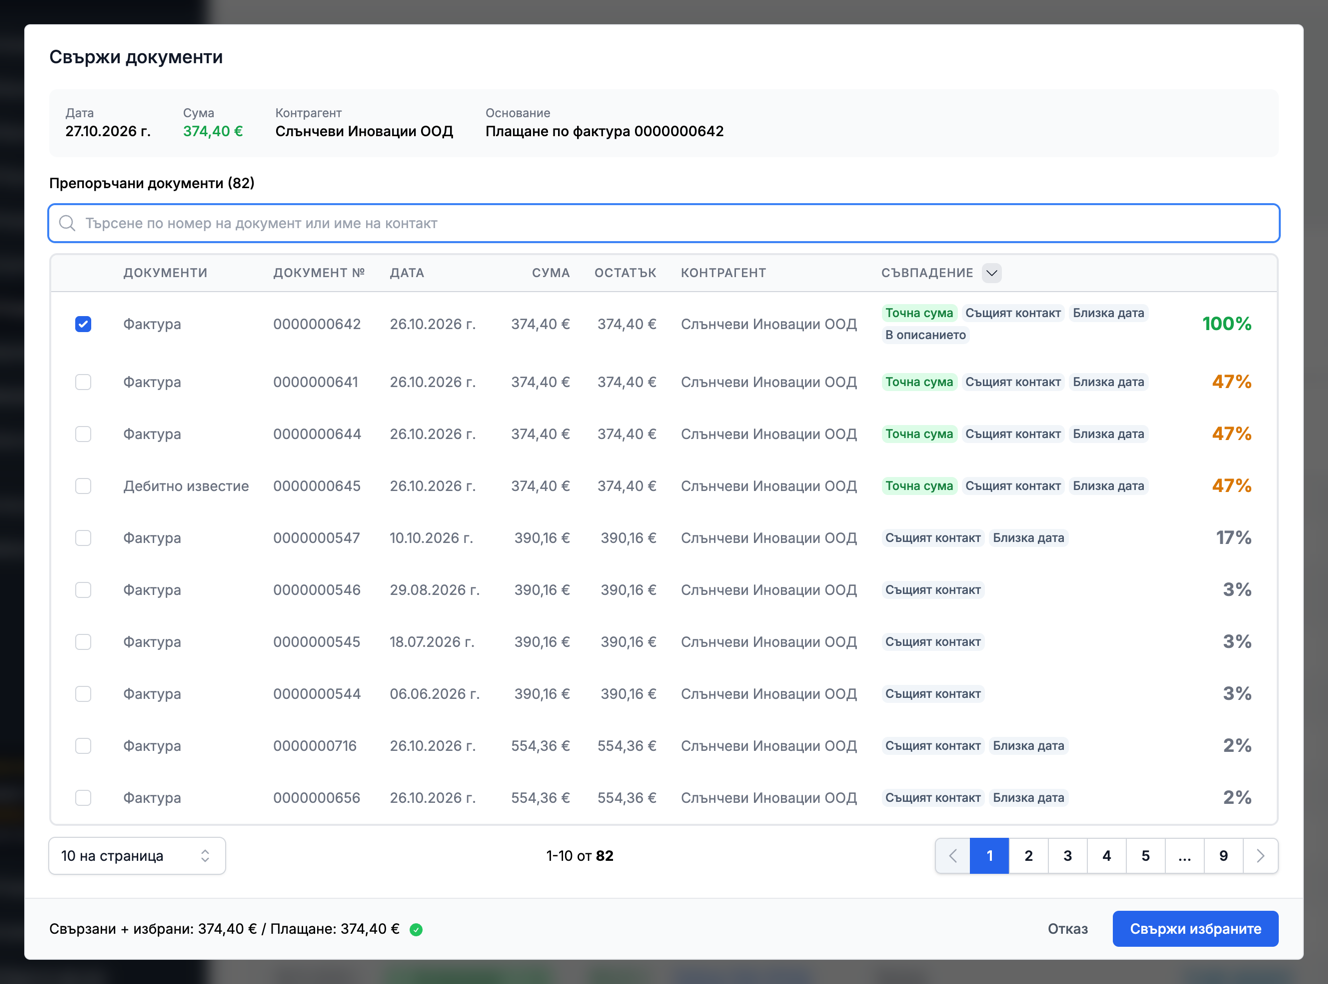1328x984 pixels.
Task: Check invoice 0000000641 checkbox
Action: pyautogui.click(x=83, y=382)
